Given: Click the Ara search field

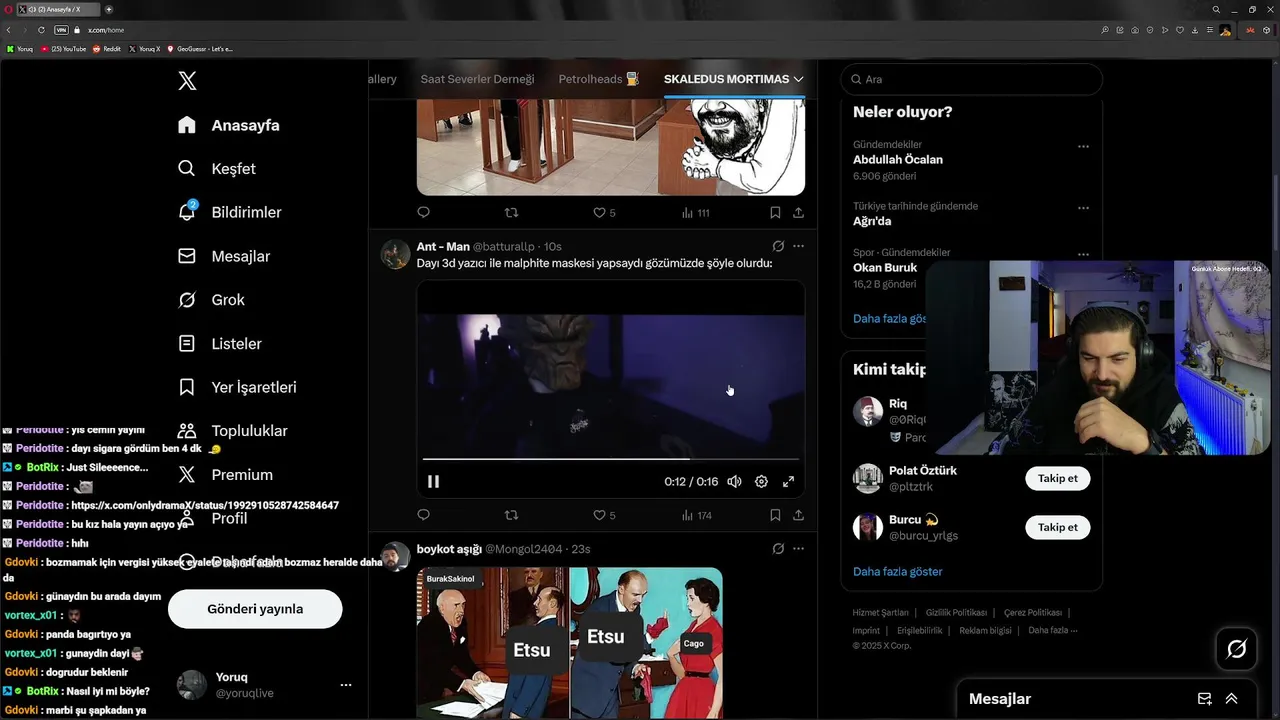Looking at the screenshot, I should point(972,79).
